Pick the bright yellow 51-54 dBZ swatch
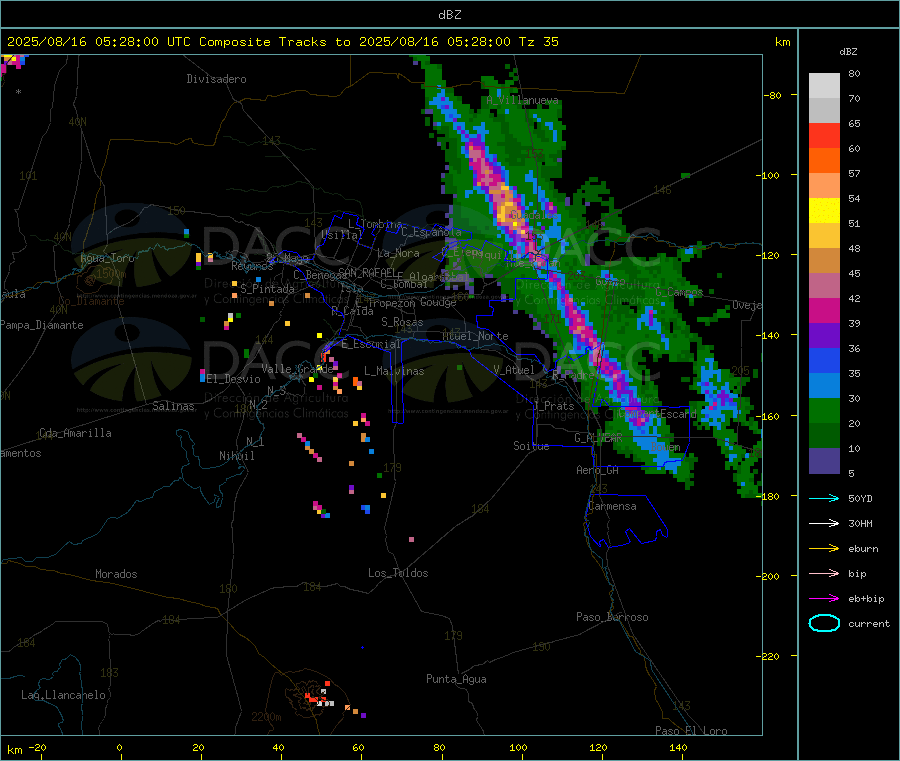 (824, 211)
